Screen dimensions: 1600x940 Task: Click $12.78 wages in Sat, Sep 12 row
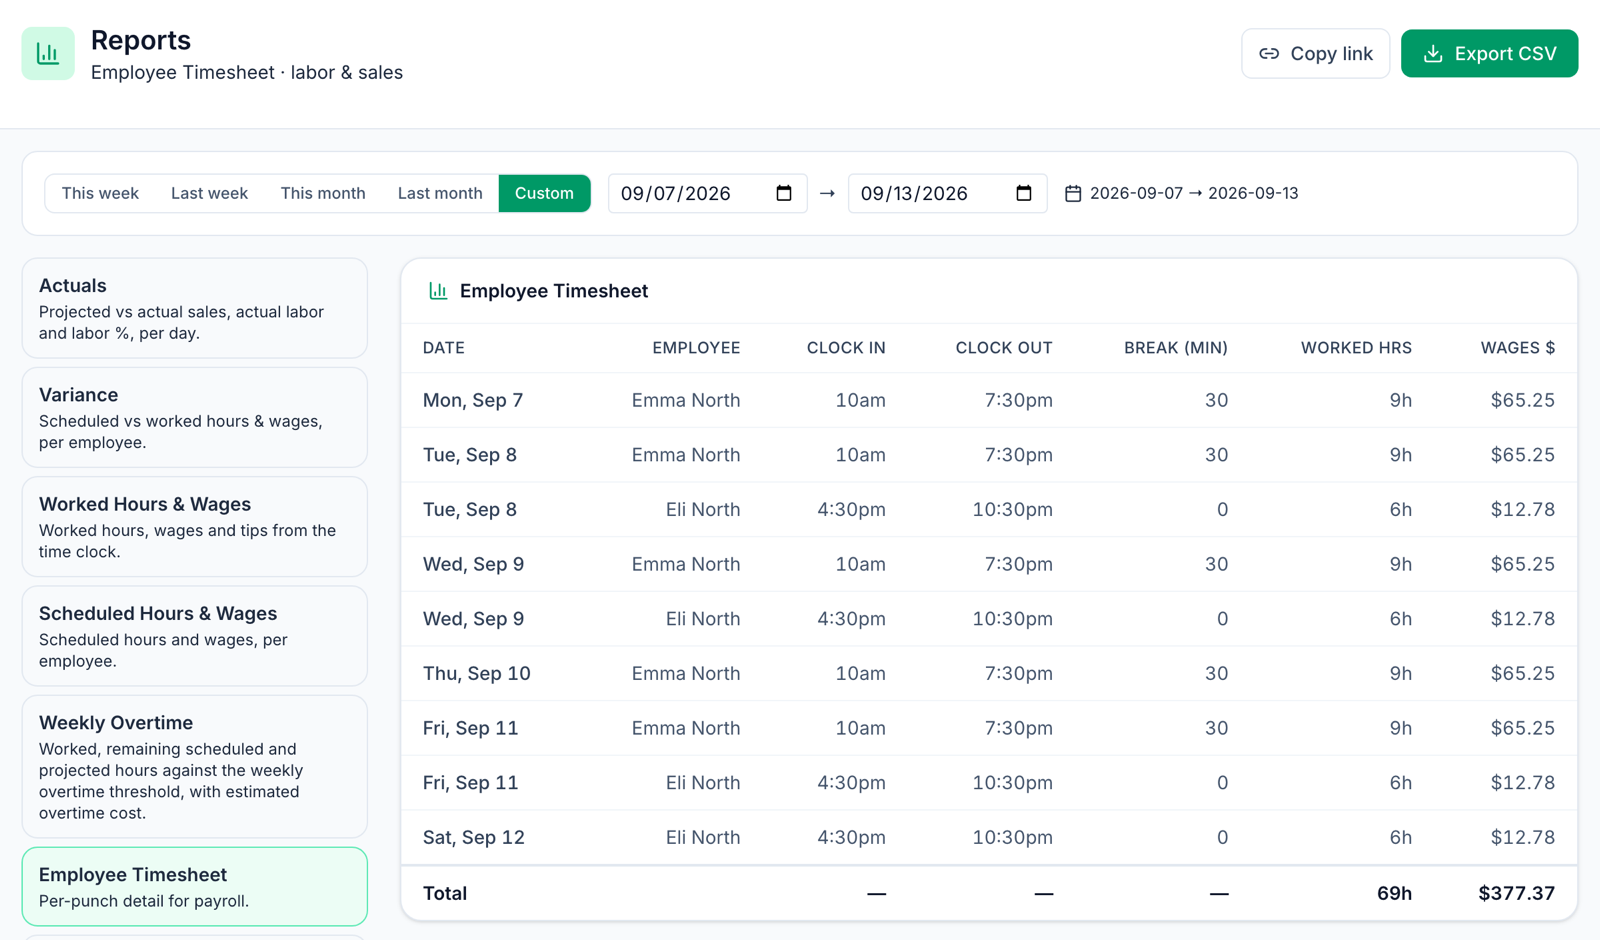1523,837
